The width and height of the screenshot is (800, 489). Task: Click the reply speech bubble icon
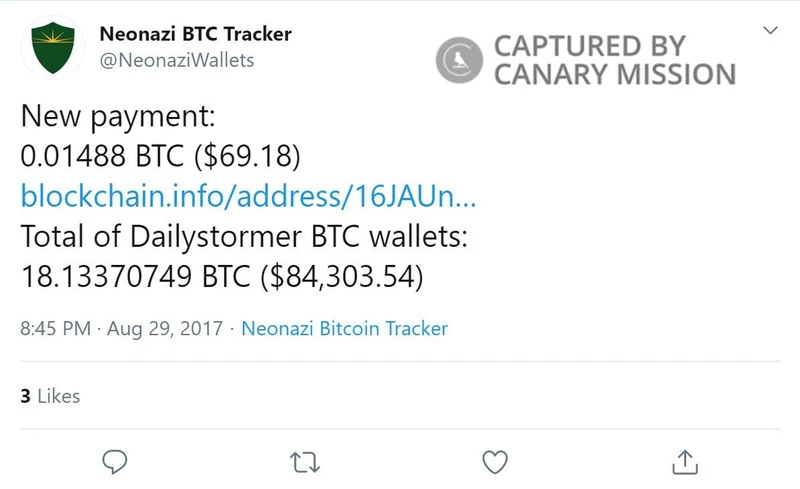click(115, 461)
